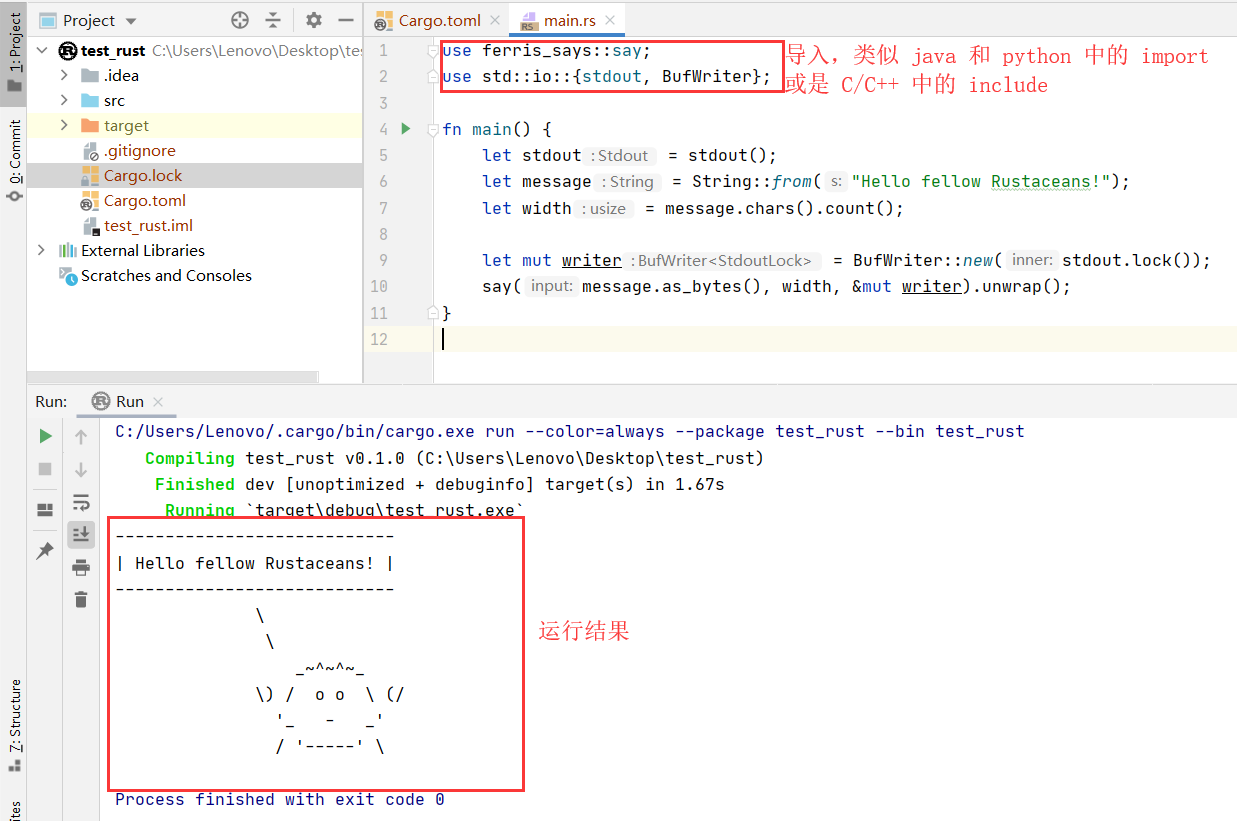This screenshot has height=821, width=1237.
Task: Open Project panel settings gear
Action: pyautogui.click(x=314, y=20)
